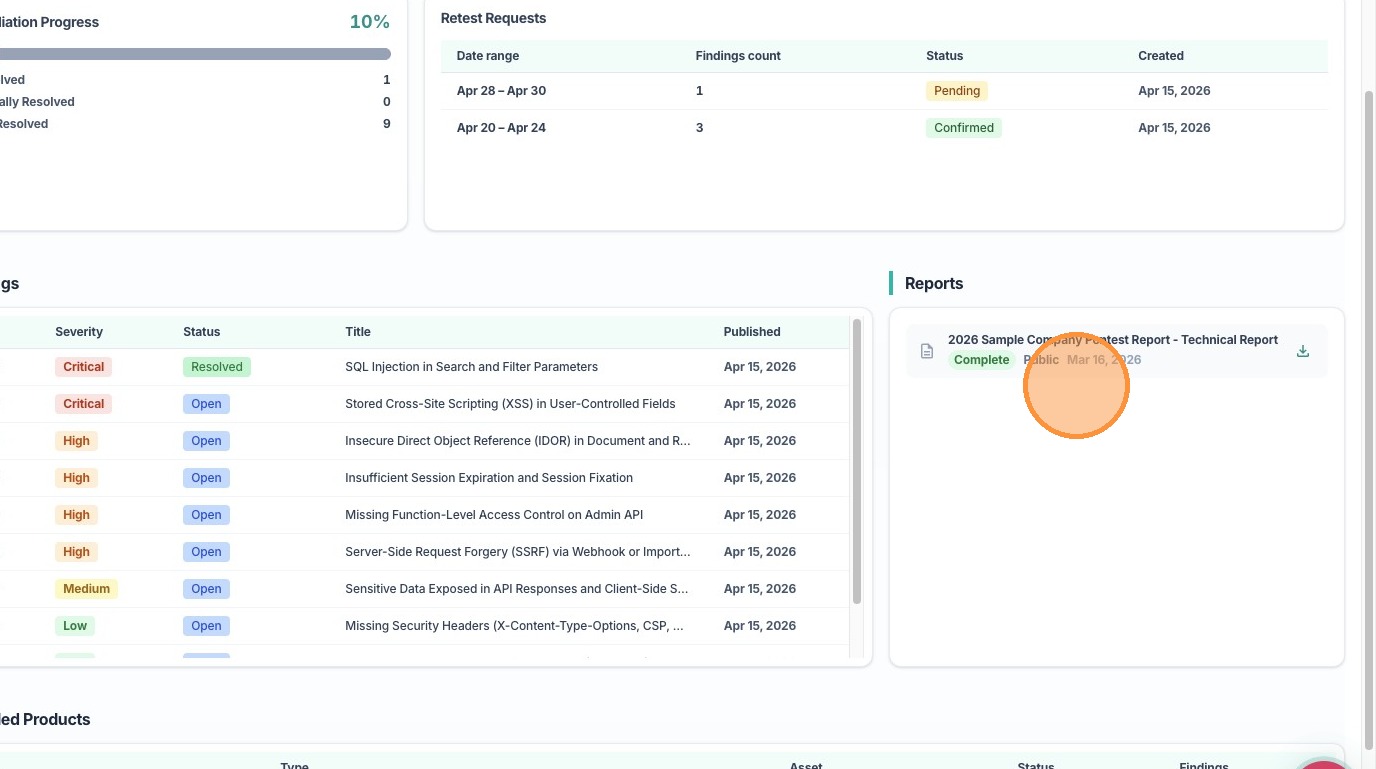The width and height of the screenshot is (1376, 769).
Task: Click the Critical badge on the Stored XSS row
Action: click(x=84, y=404)
